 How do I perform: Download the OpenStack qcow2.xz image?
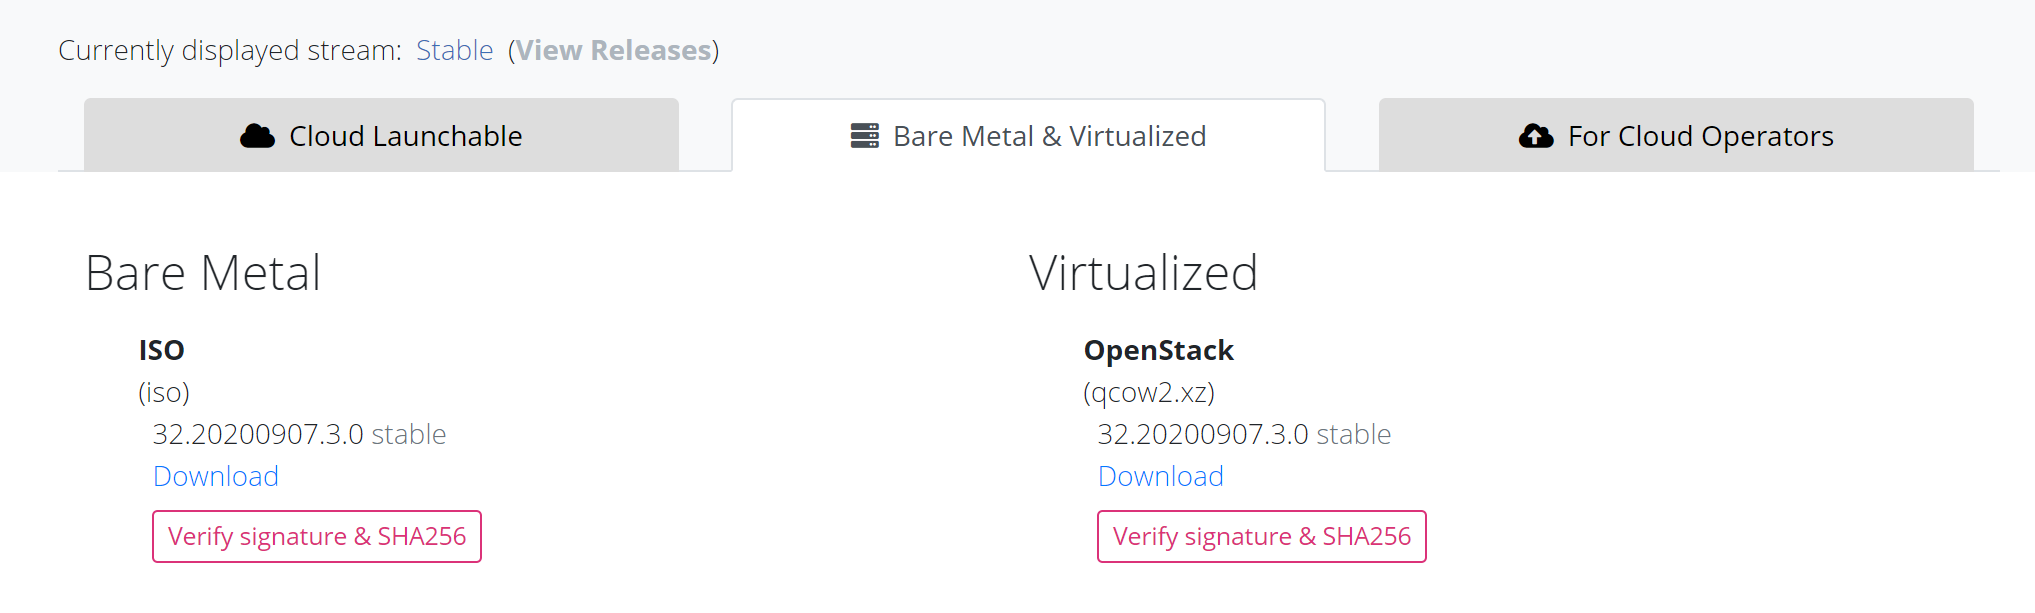(1160, 476)
